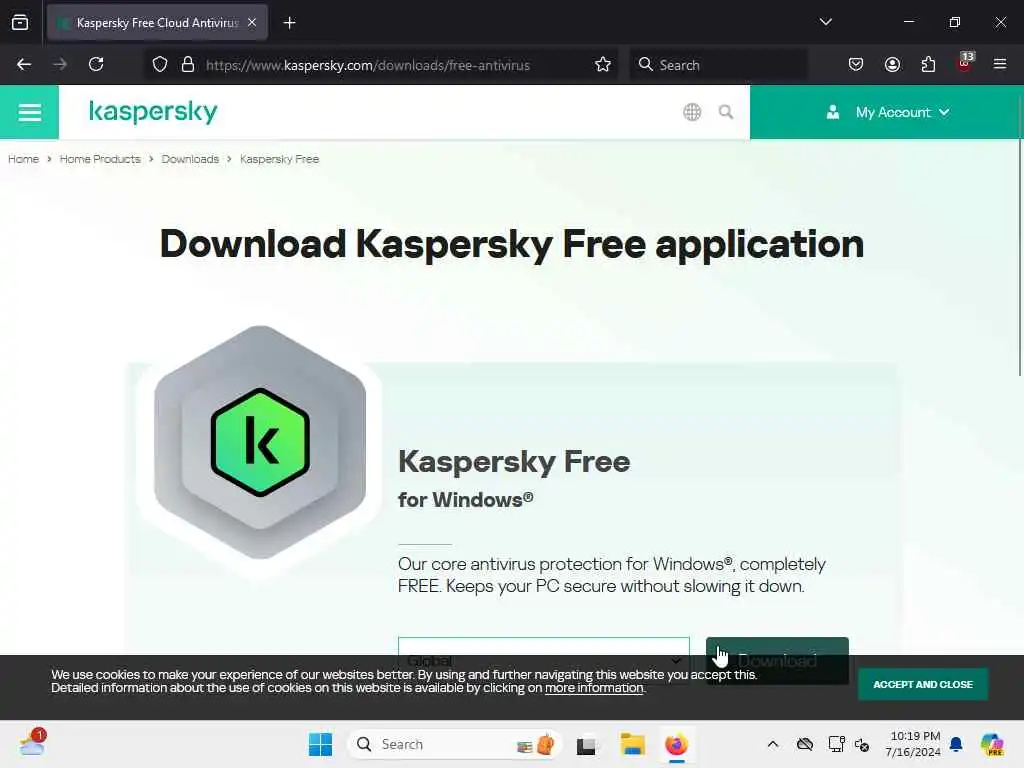Click the browser forward arrow
Screen dimensions: 1024x768
tap(60, 64)
